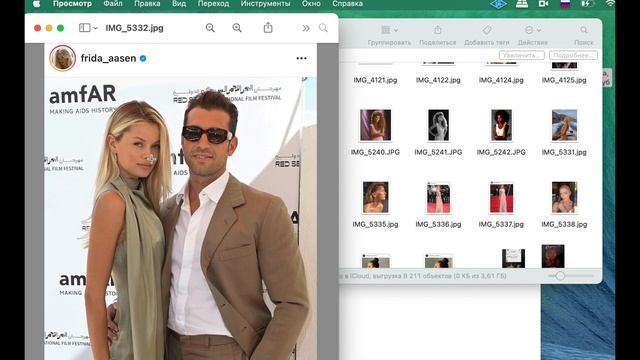Click the blue diamond menu bar icon
Screen dimensions: 640x360
coord(498,4)
